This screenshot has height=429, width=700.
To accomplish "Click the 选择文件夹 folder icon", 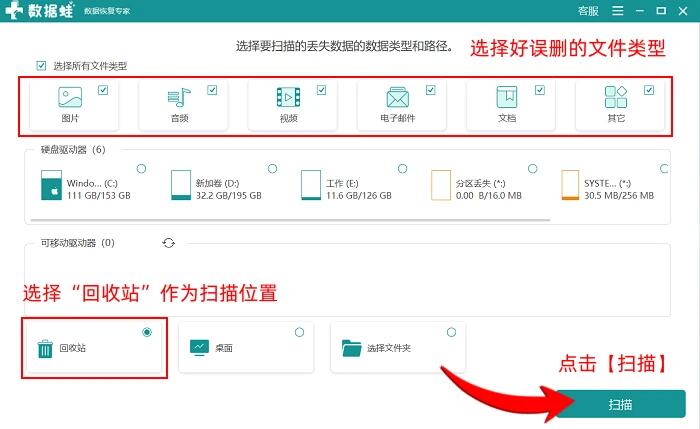I will [351, 348].
